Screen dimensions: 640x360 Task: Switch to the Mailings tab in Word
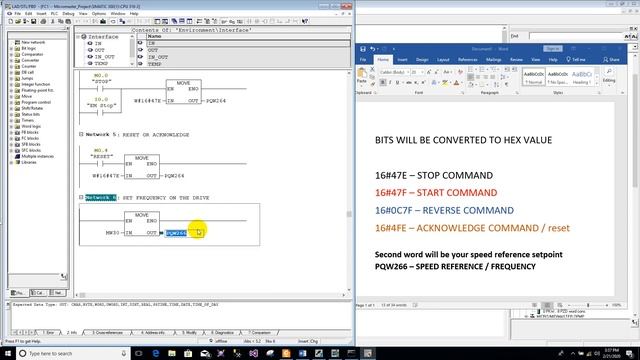pos(493,60)
